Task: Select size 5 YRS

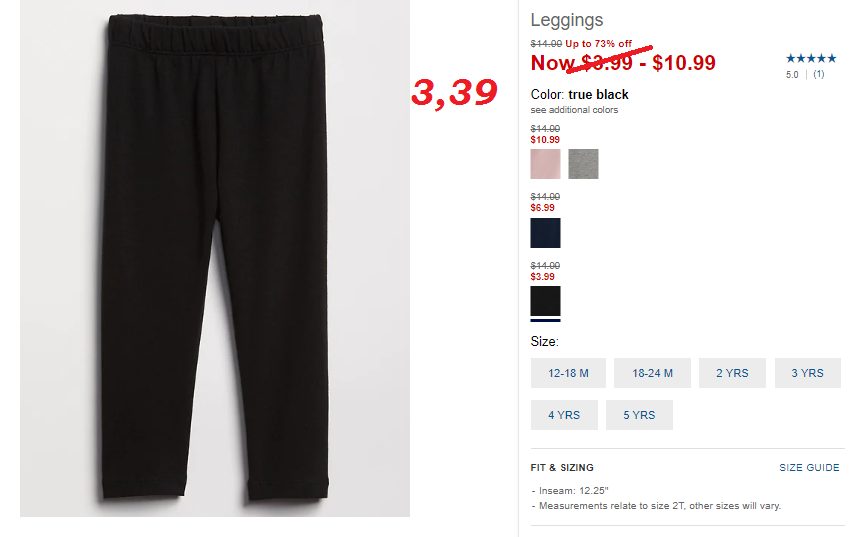Action: (x=639, y=415)
